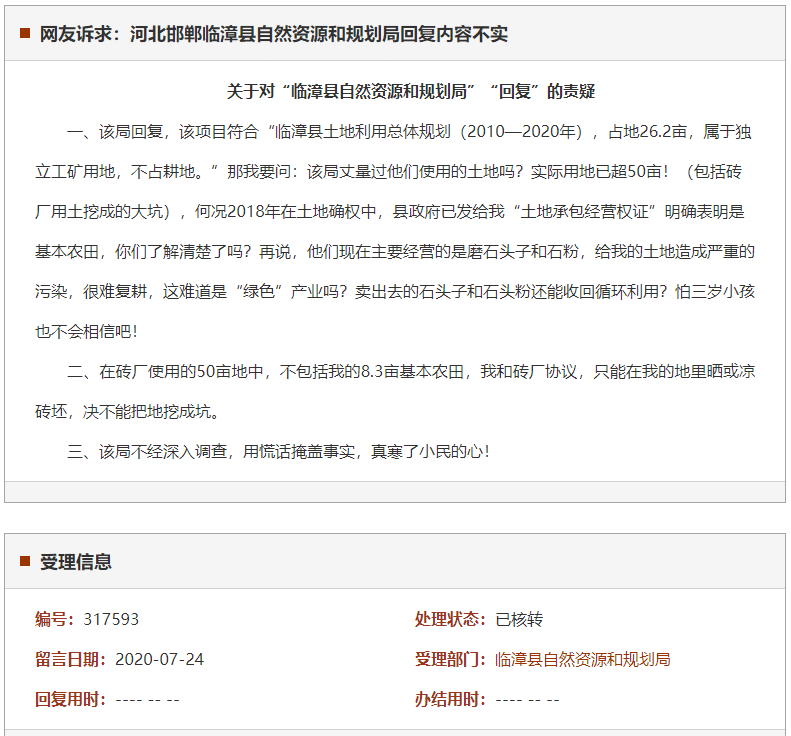Click the 办结用时 field label
The image size is (791, 736).
click(450, 700)
